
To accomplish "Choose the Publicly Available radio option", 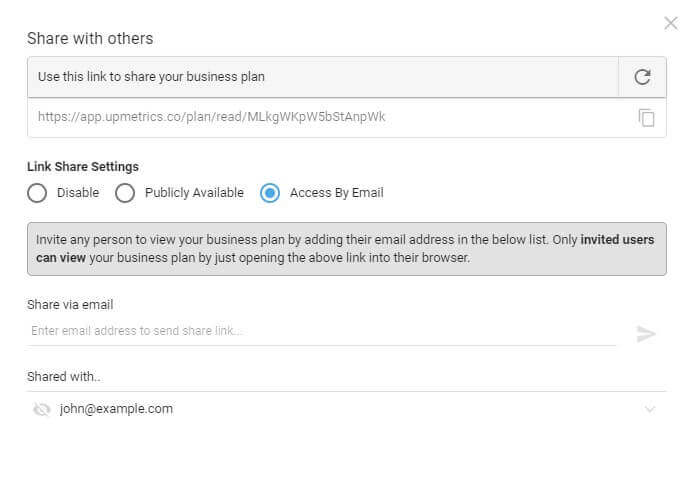I will [125, 193].
